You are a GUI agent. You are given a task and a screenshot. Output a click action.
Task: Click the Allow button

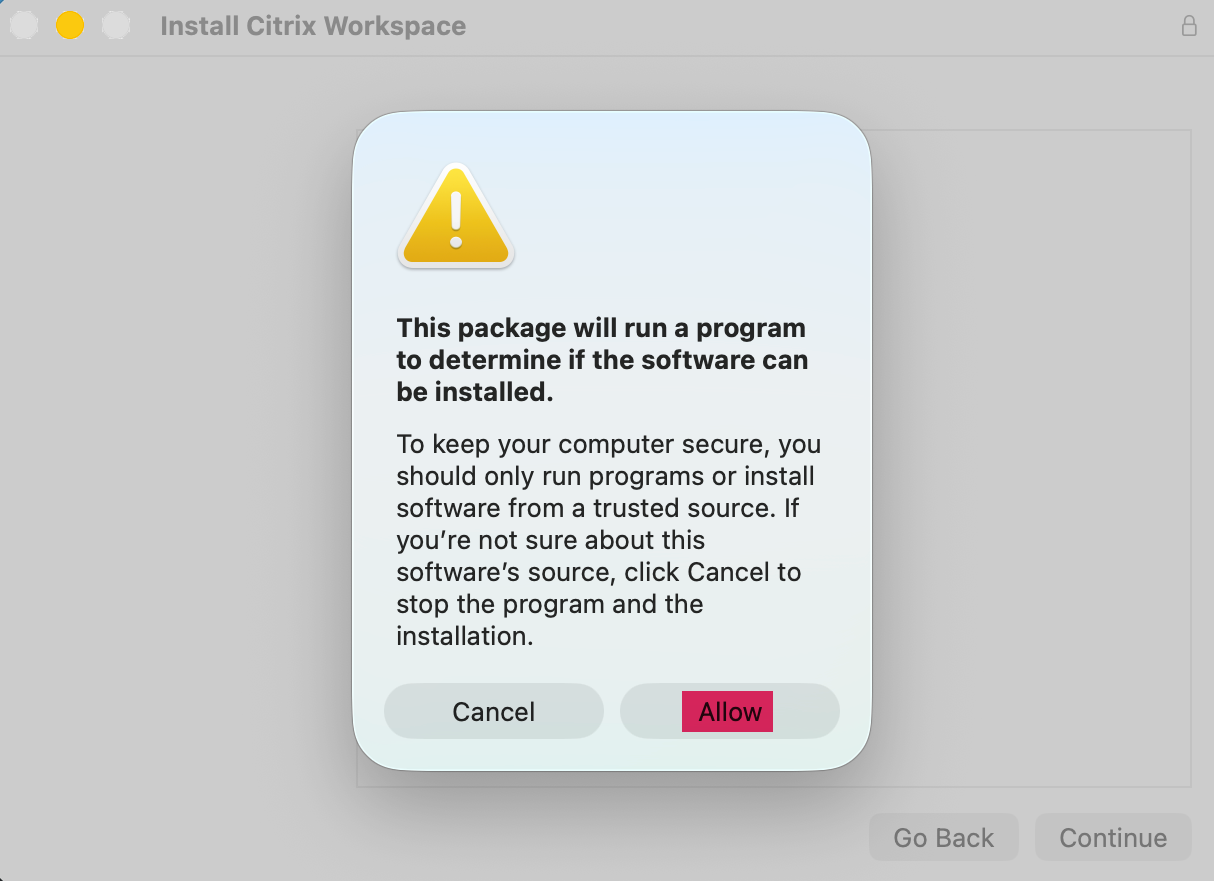pyautogui.click(x=729, y=711)
